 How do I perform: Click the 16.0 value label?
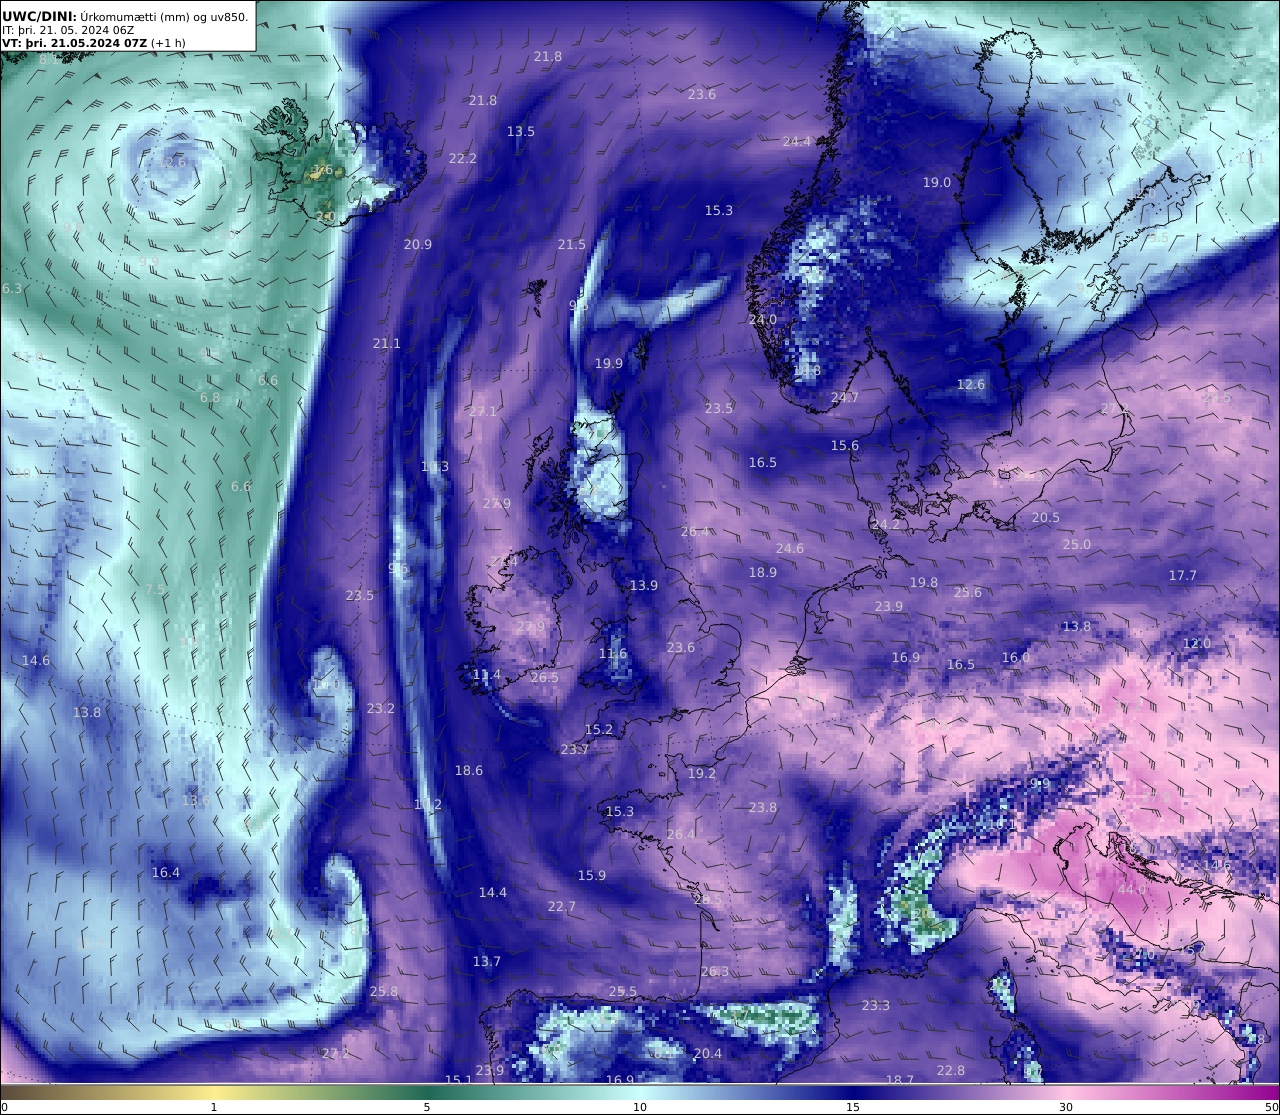pyautogui.click(x=1016, y=658)
